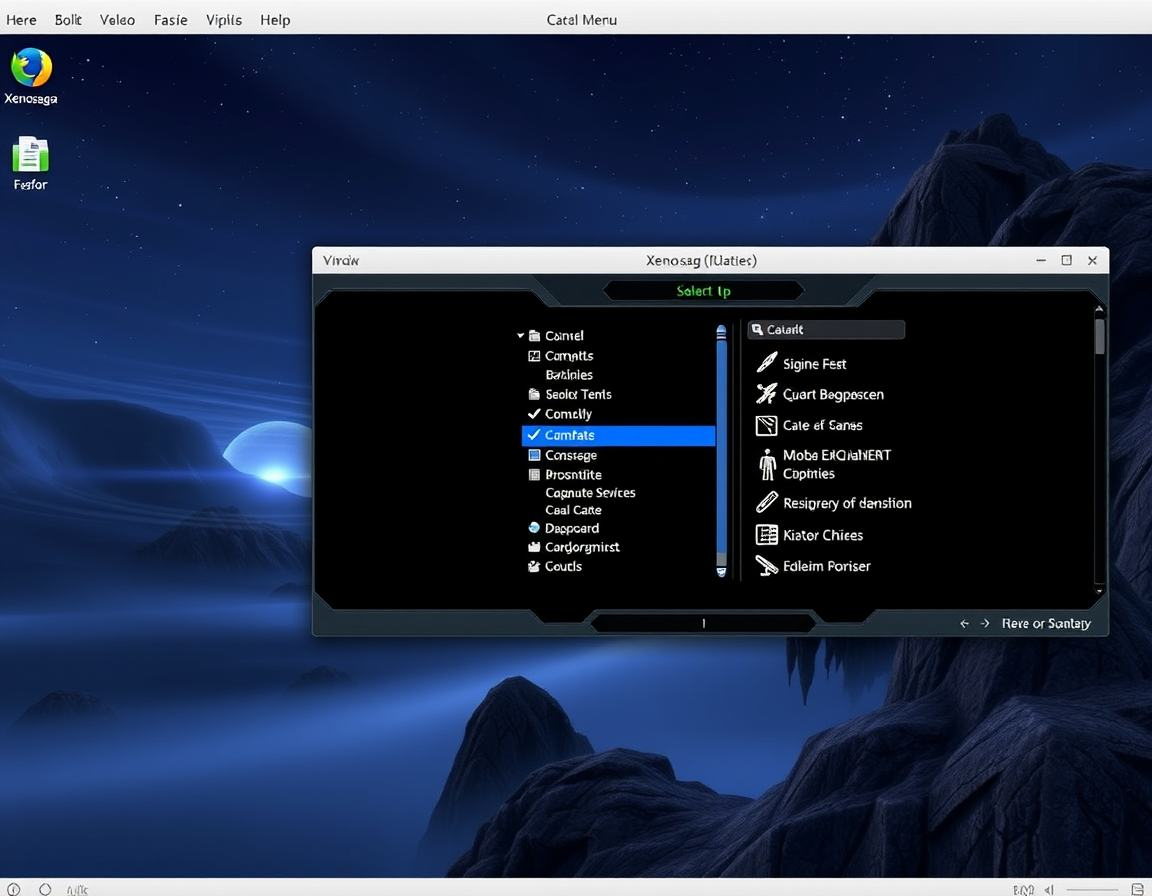Open the Help menu
Viewport: 1152px width, 896px height.
pyautogui.click(x=276, y=20)
